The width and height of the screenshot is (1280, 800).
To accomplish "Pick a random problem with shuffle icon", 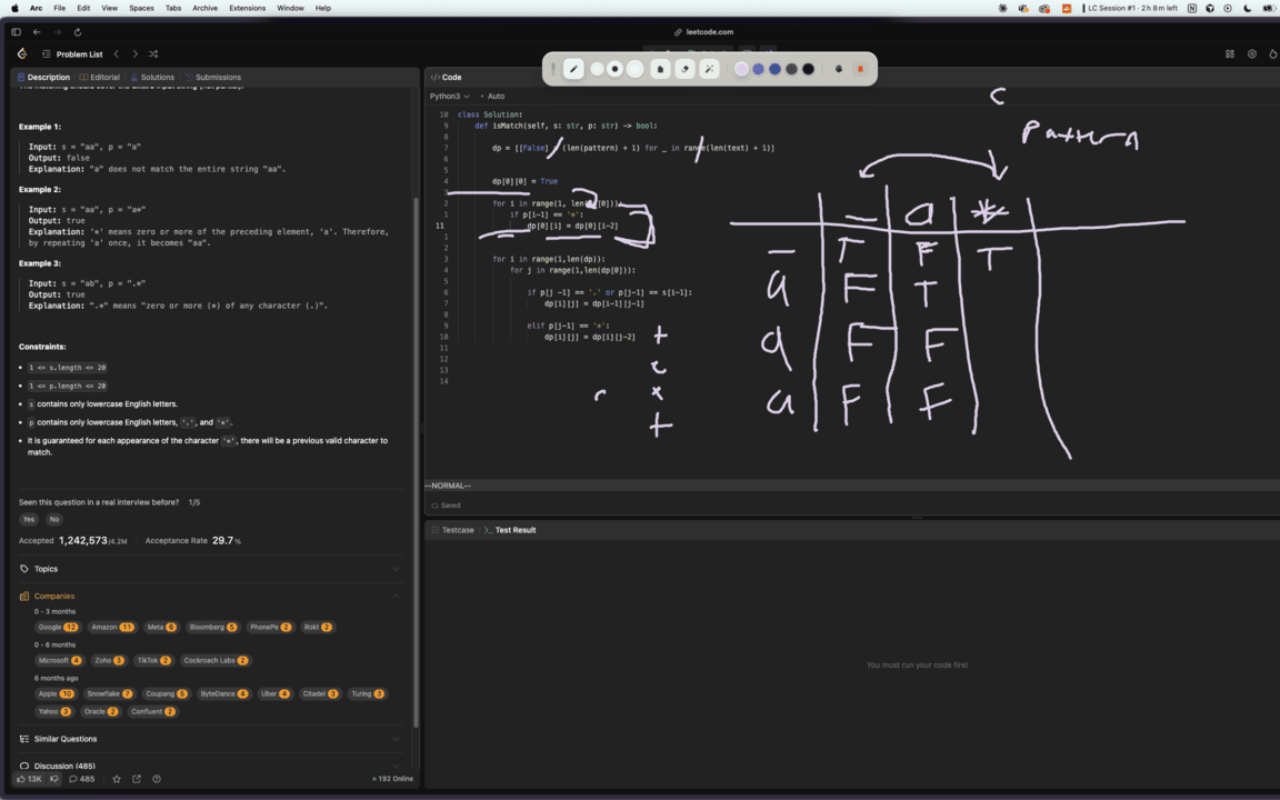I will tap(153, 54).
